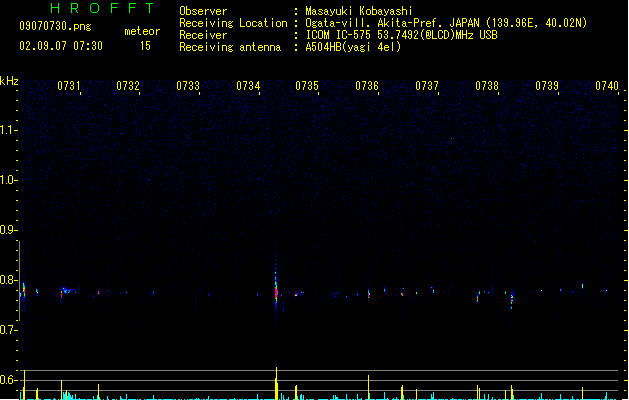Viewport: 629px width, 400px height.
Task: Click the tallest yellow intensity spike after 0734
Action: click(276, 383)
